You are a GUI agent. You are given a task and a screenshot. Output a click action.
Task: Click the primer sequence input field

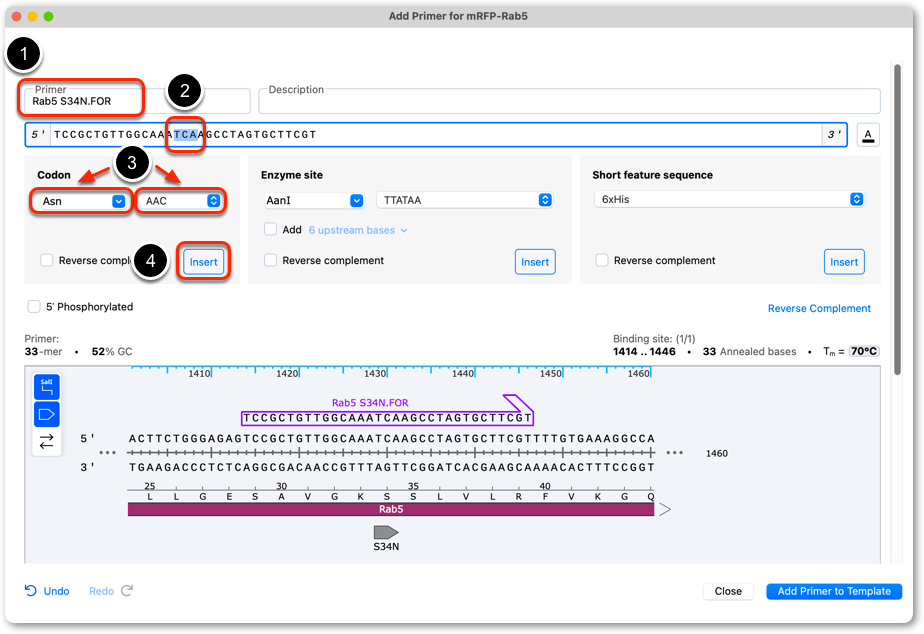[x=436, y=135]
